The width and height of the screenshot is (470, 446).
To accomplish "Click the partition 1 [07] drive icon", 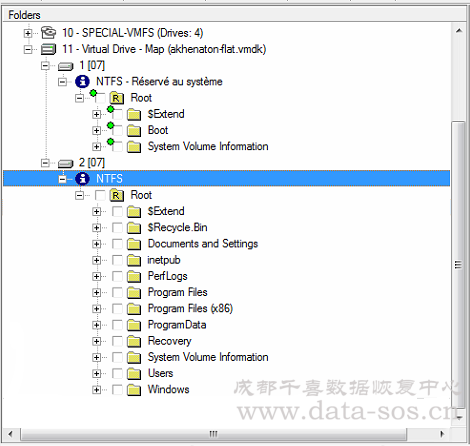I will pos(65,66).
